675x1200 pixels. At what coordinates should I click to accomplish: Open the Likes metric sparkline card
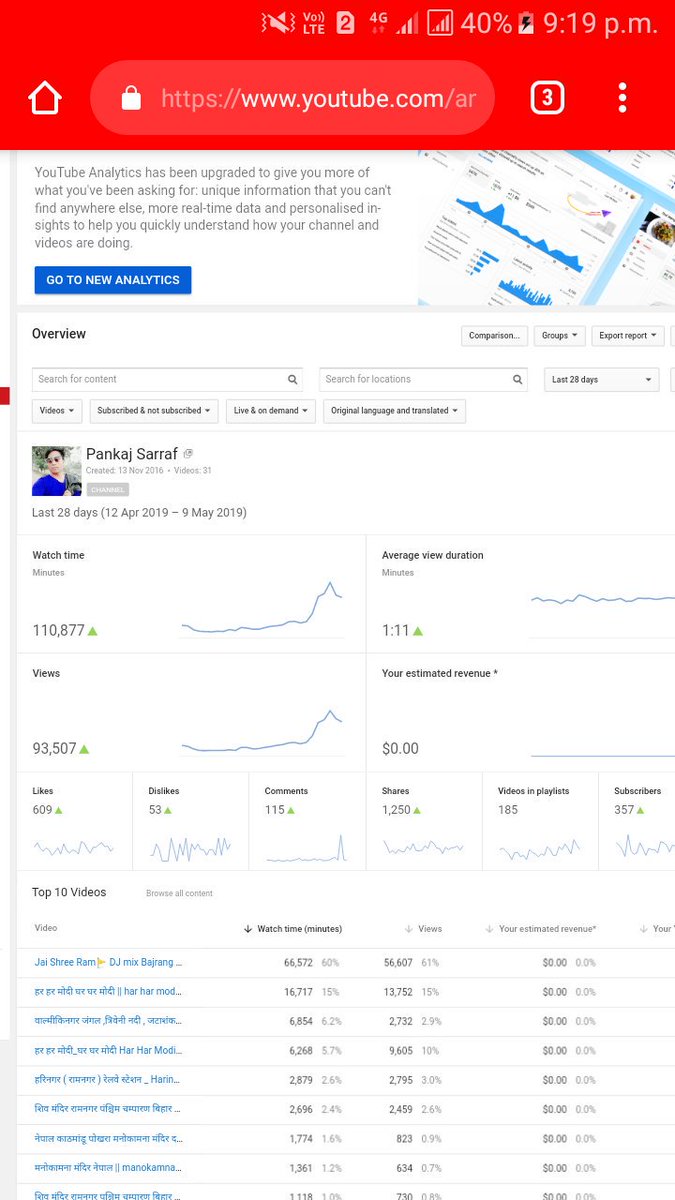click(x=74, y=822)
